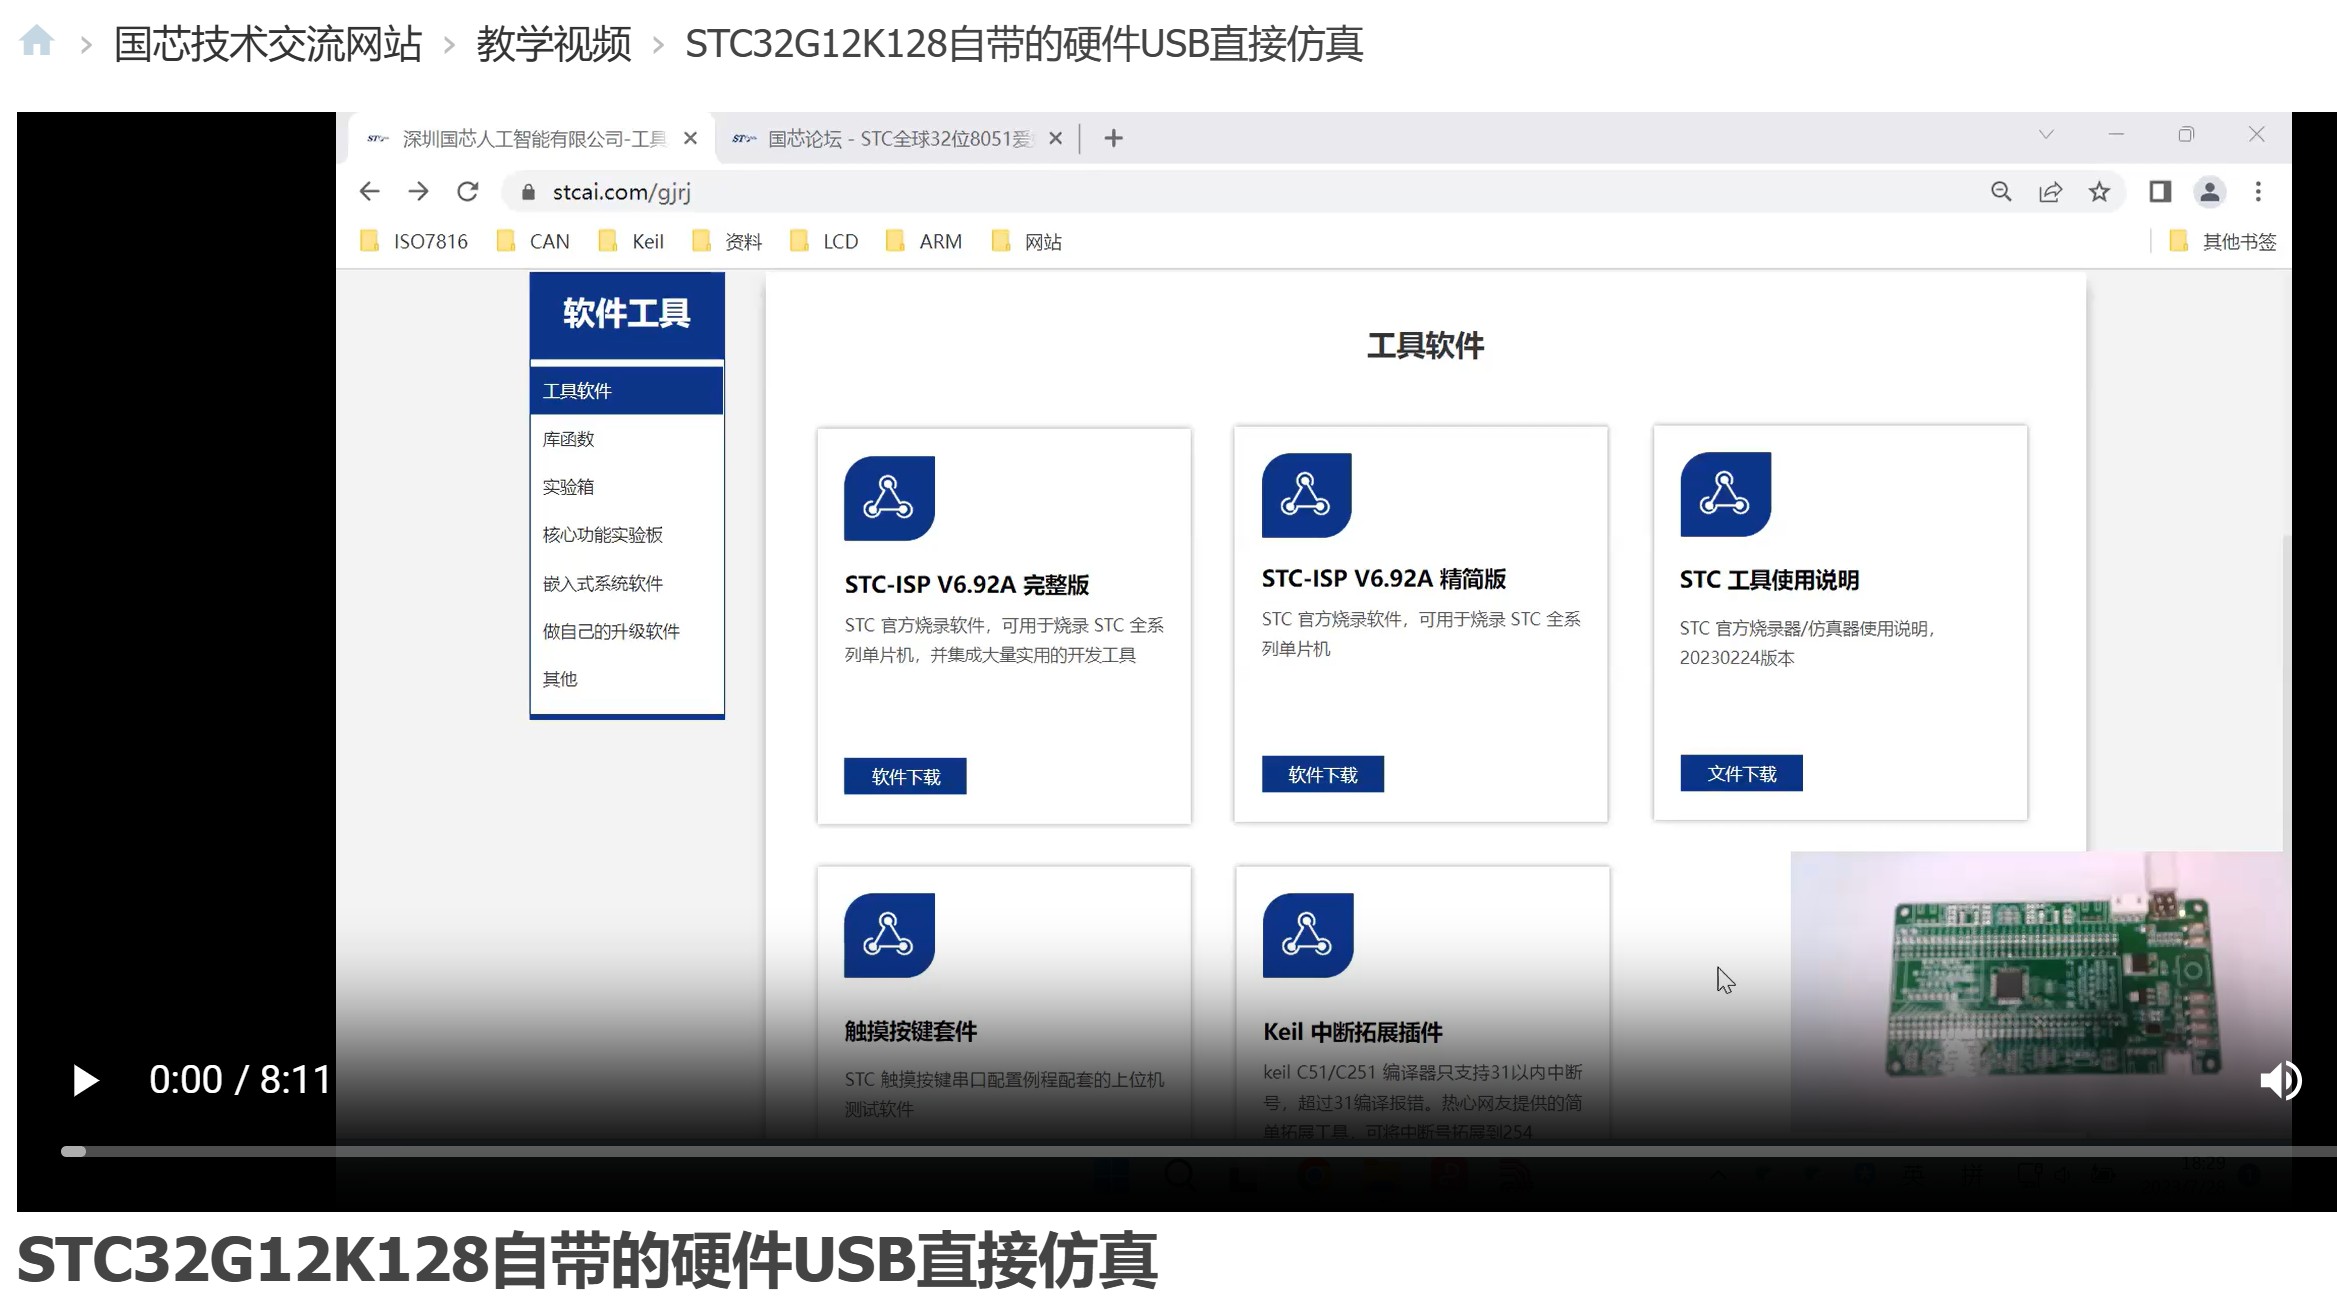Open the browser three-dot menu
The image size is (2337, 1300).
[x=2258, y=191]
